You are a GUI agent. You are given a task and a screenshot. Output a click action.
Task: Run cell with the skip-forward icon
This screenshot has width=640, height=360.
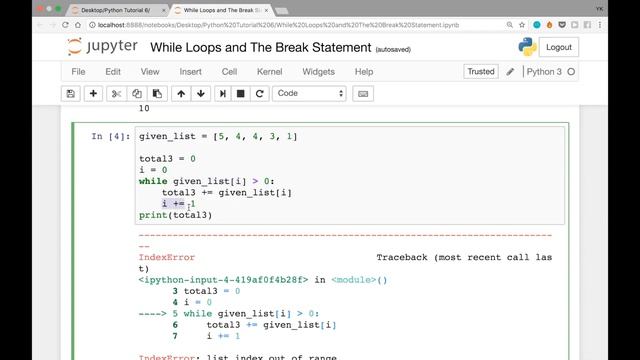222,93
